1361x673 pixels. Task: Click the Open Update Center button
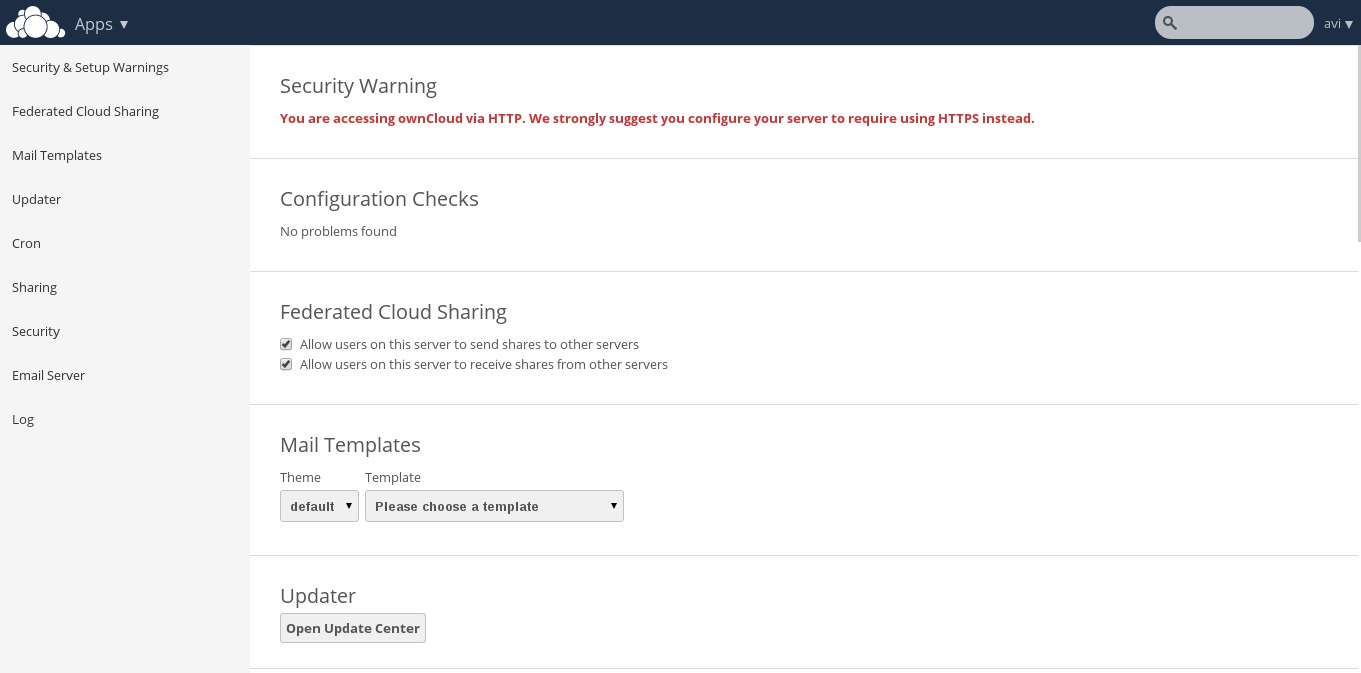353,628
